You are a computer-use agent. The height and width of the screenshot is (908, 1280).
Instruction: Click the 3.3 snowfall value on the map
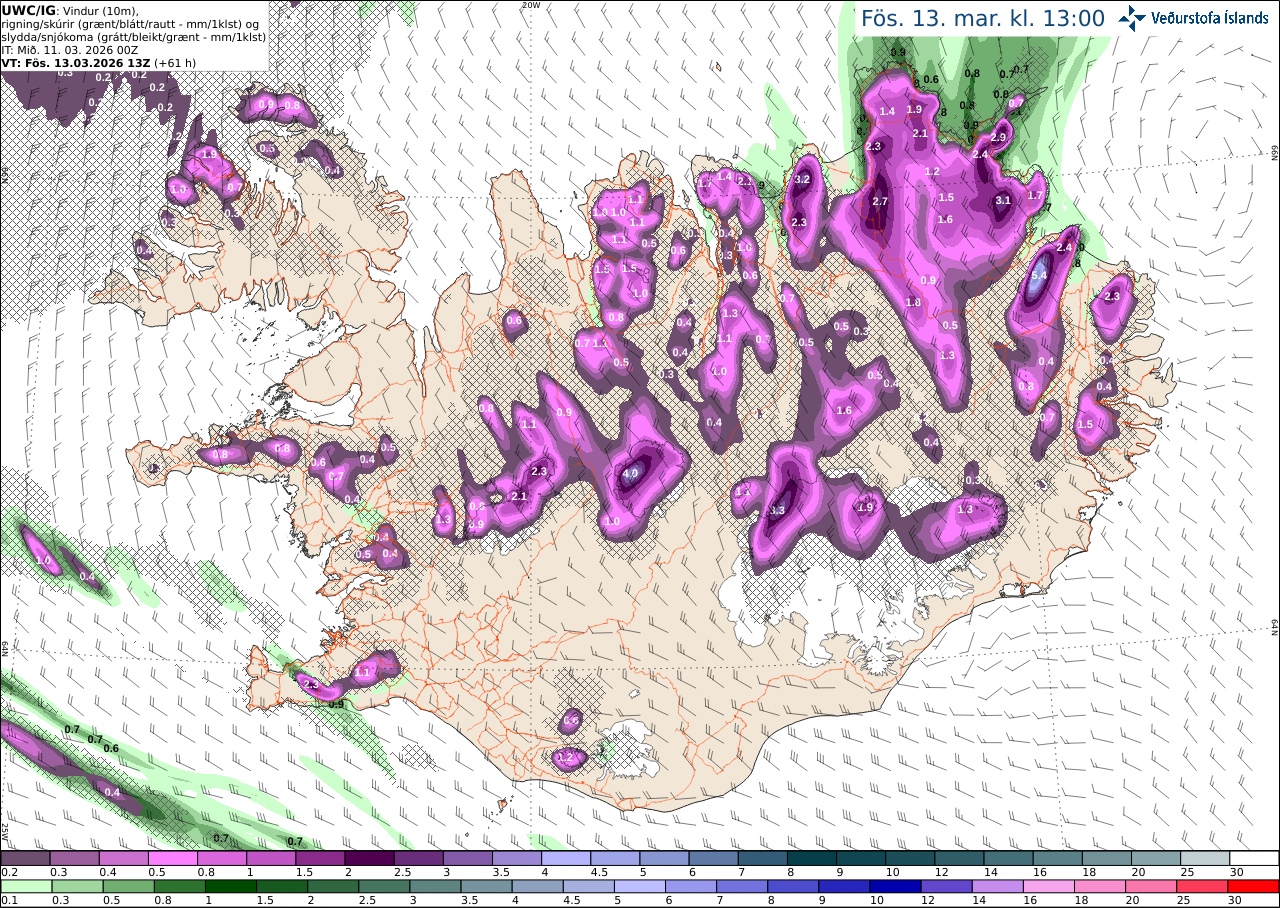779,511
